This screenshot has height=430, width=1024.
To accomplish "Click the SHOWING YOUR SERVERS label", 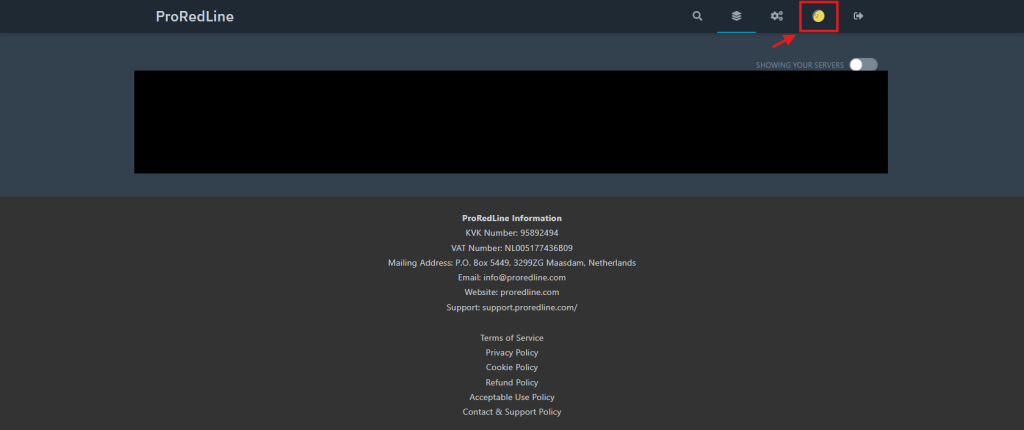I will (800, 65).
